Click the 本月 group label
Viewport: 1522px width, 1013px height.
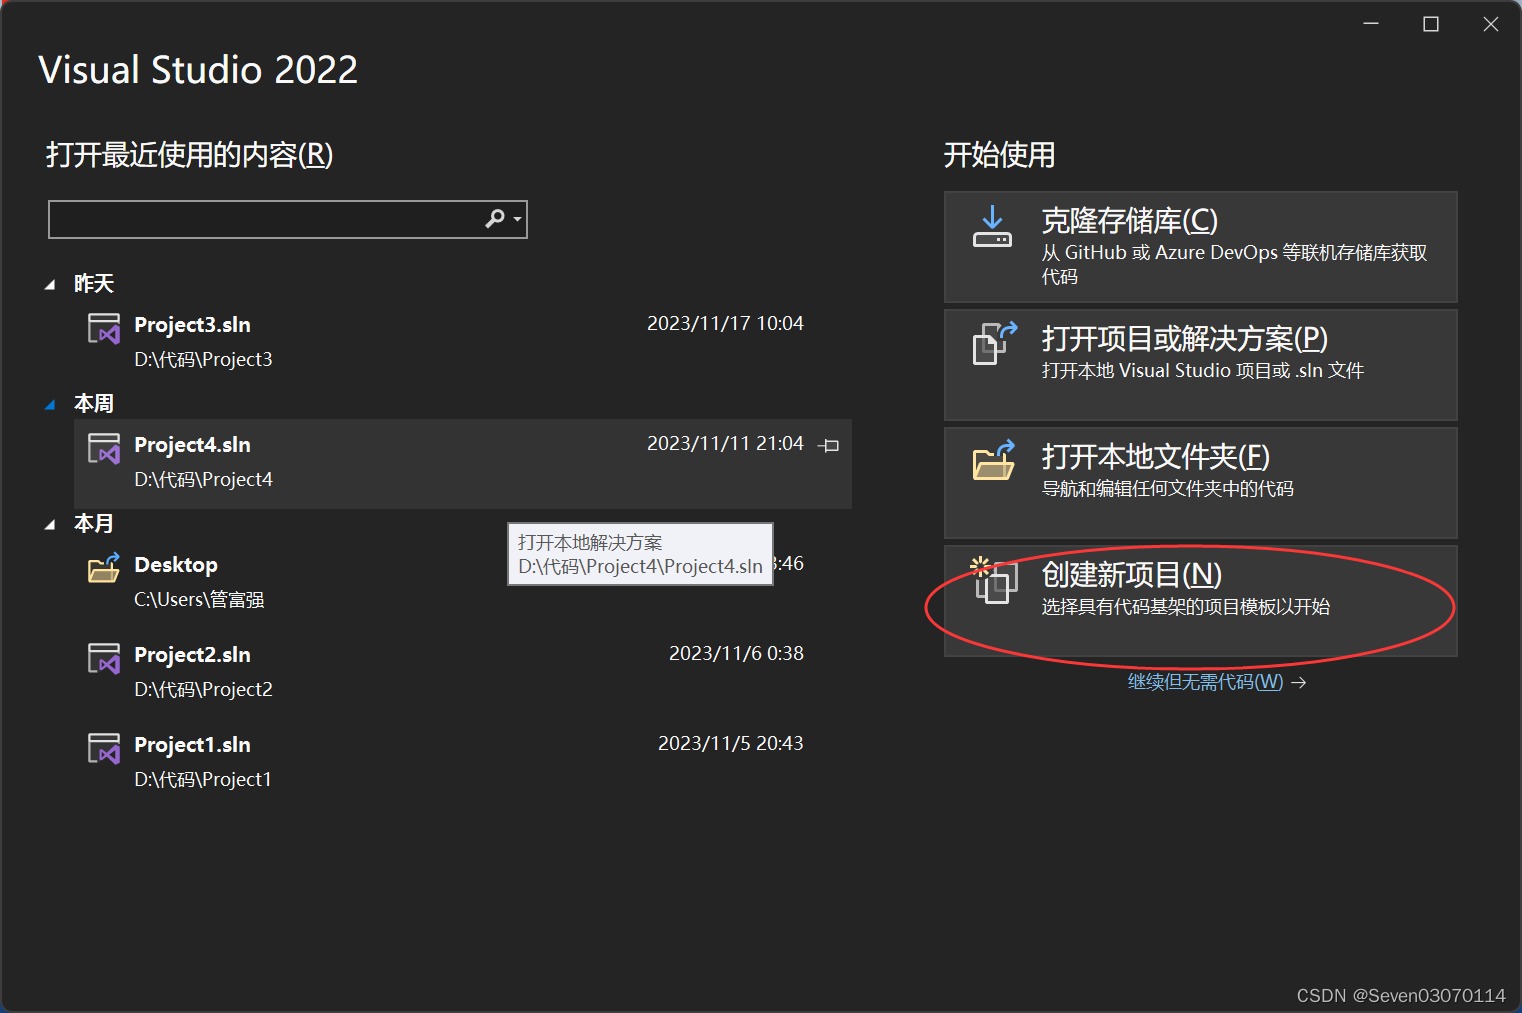pos(94,524)
